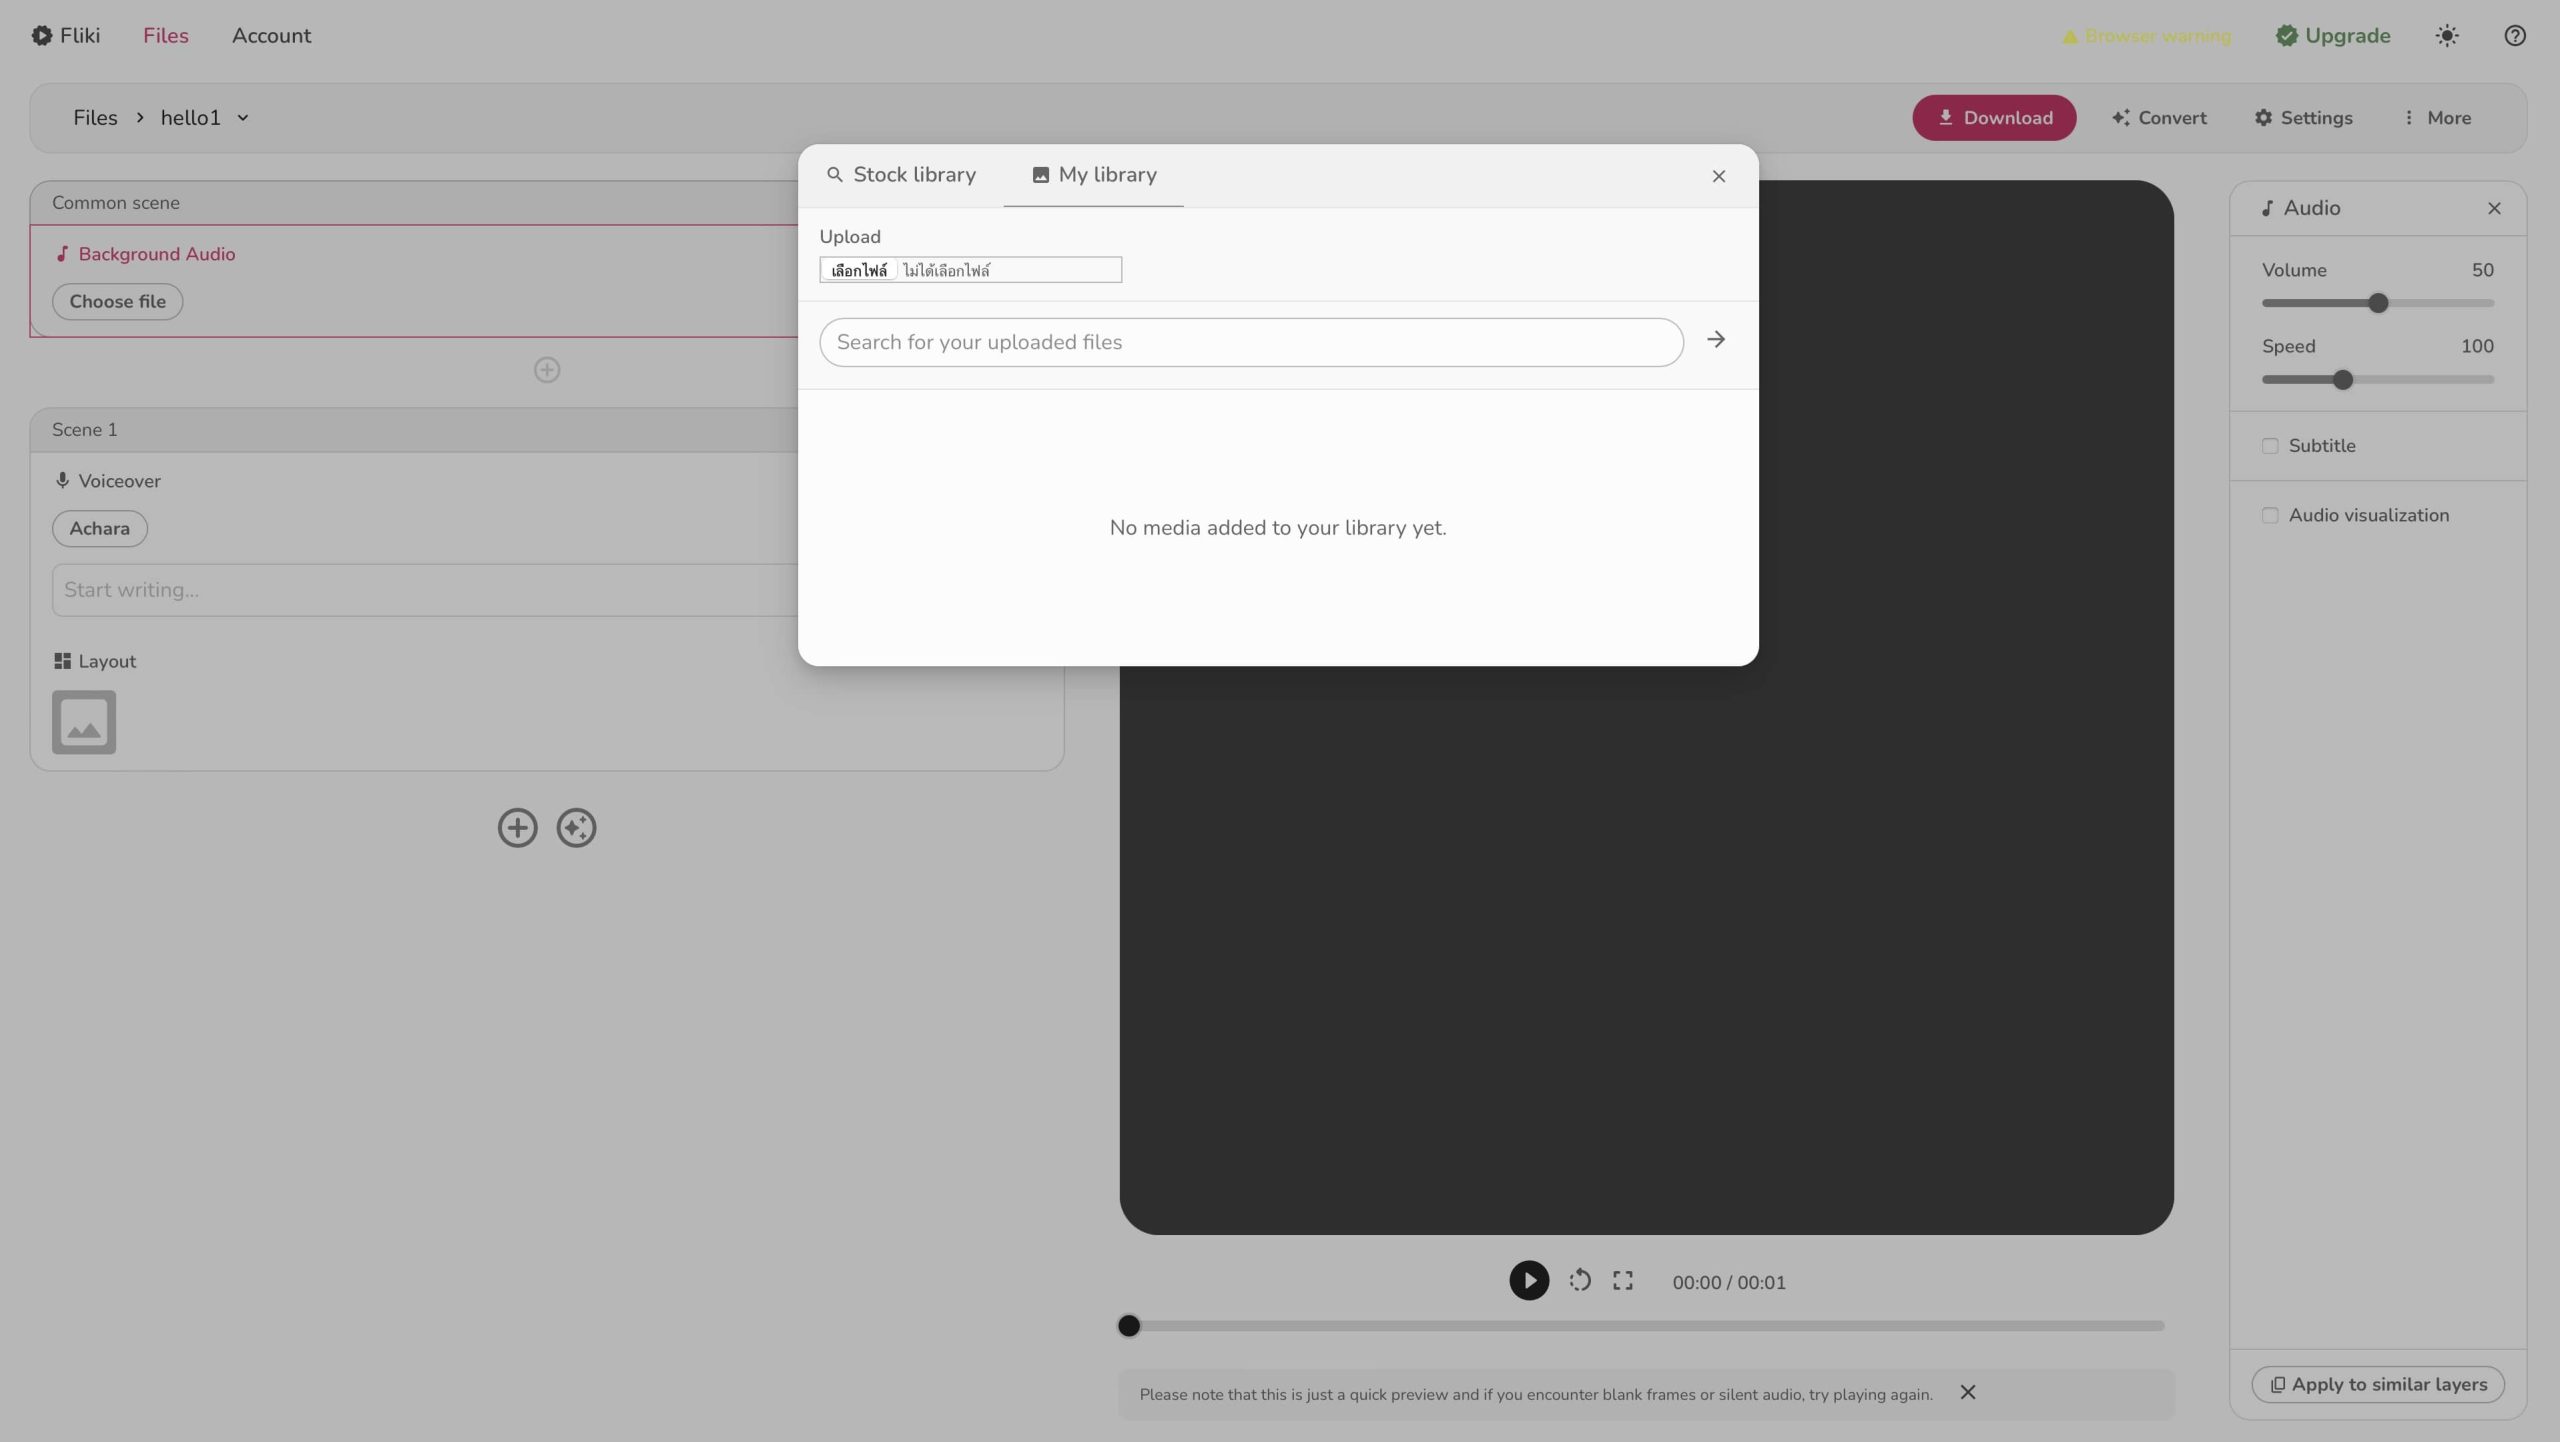This screenshot has width=2560, height=1442.
Task: Toggle the light/dark theme sun icon
Action: [x=2446, y=36]
